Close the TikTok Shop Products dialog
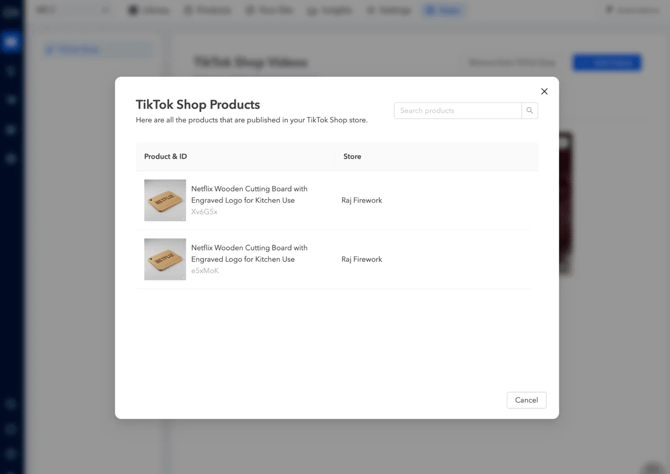670x474 pixels. pyautogui.click(x=544, y=91)
